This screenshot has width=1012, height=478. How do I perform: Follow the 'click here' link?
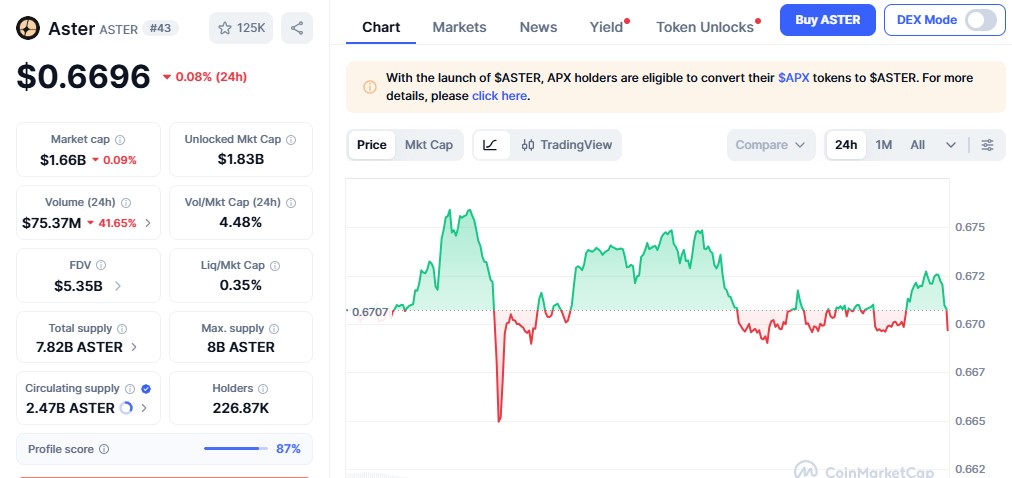point(500,96)
